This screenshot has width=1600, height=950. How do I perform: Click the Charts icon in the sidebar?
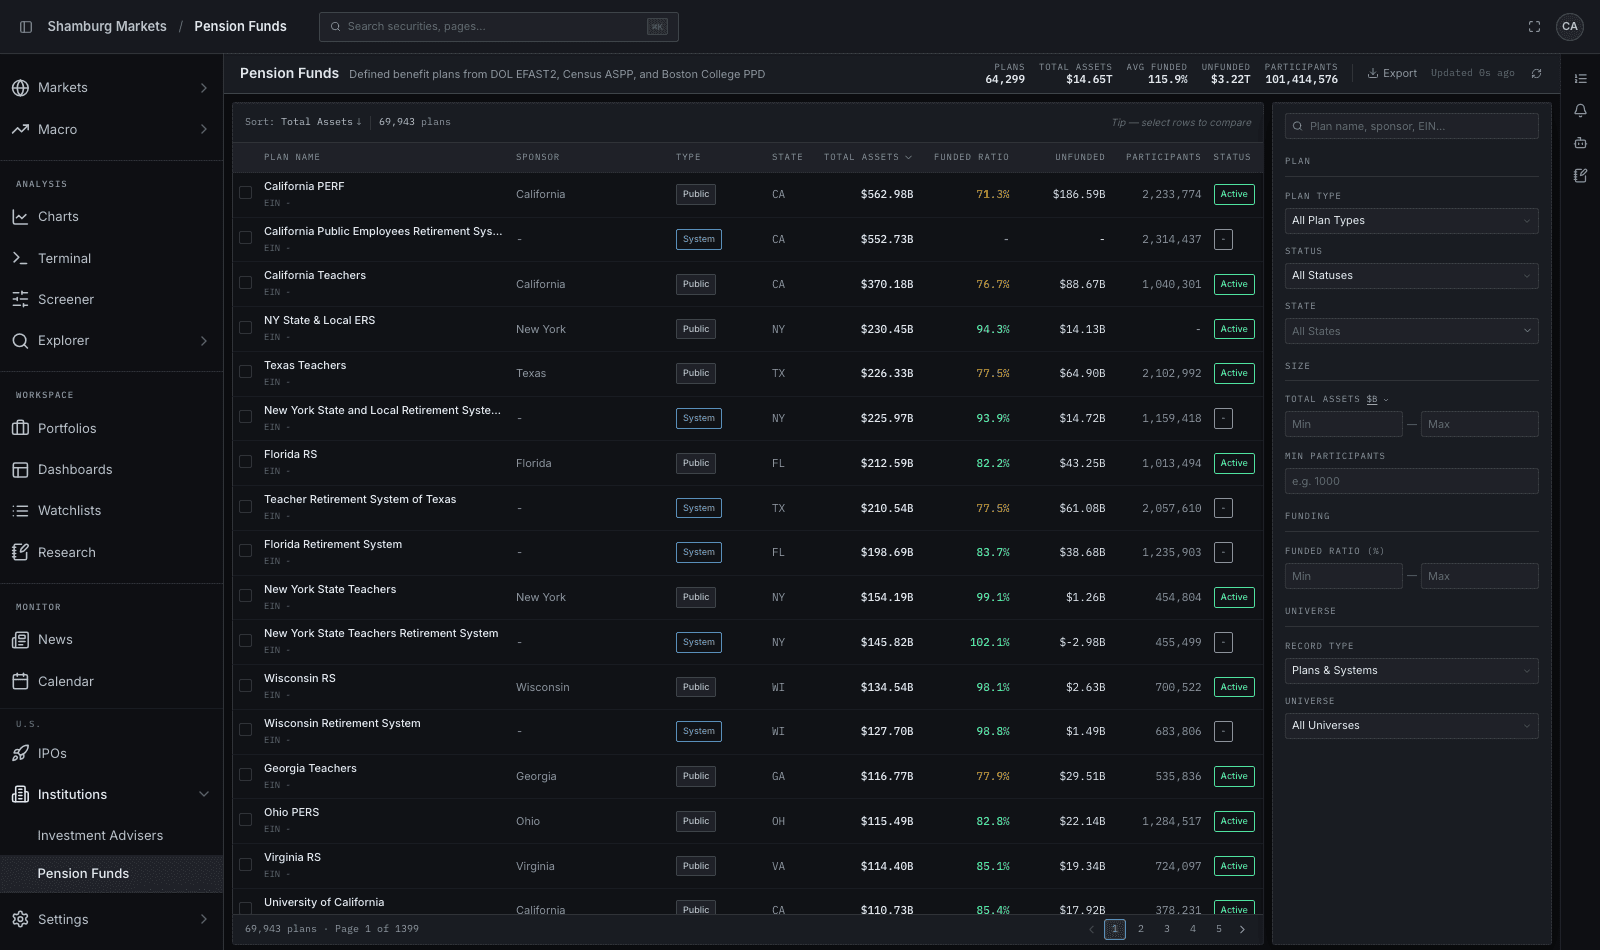[x=20, y=217]
